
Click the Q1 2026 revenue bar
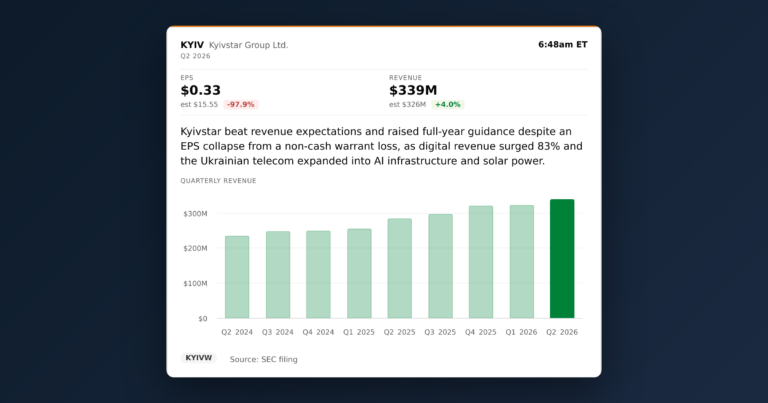tap(522, 261)
